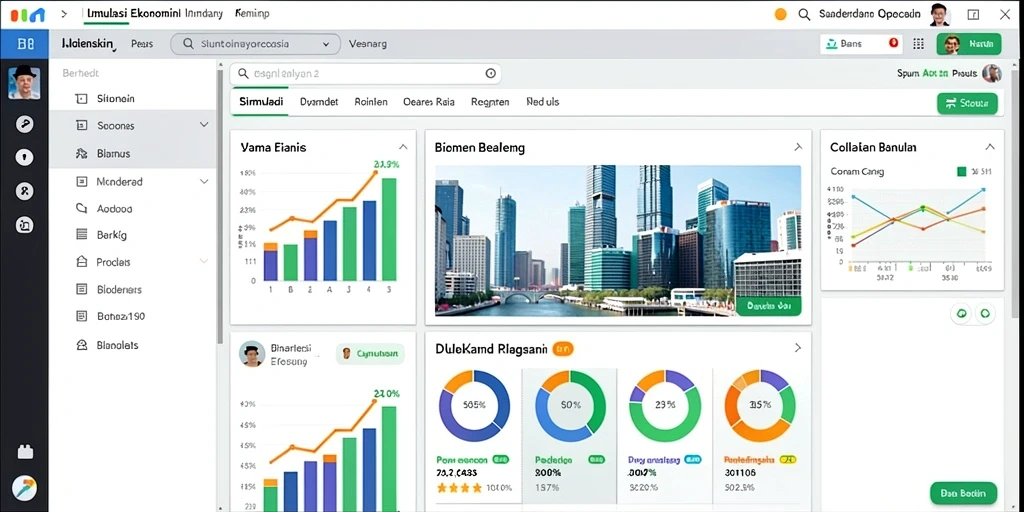Click the green Stootur button
This screenshot has height=512, width=1024.
coord(967,103)
